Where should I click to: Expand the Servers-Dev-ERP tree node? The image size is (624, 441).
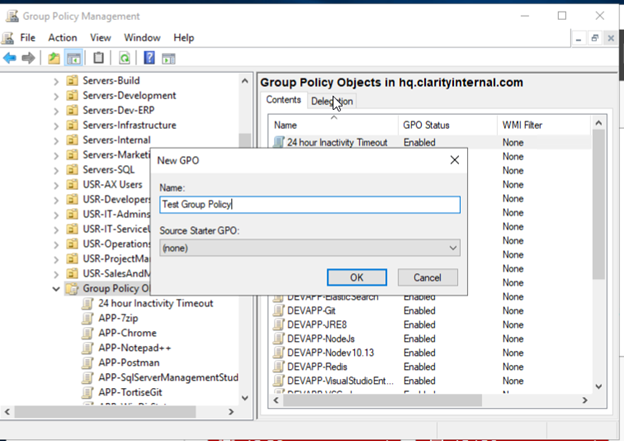click(56, 111)
